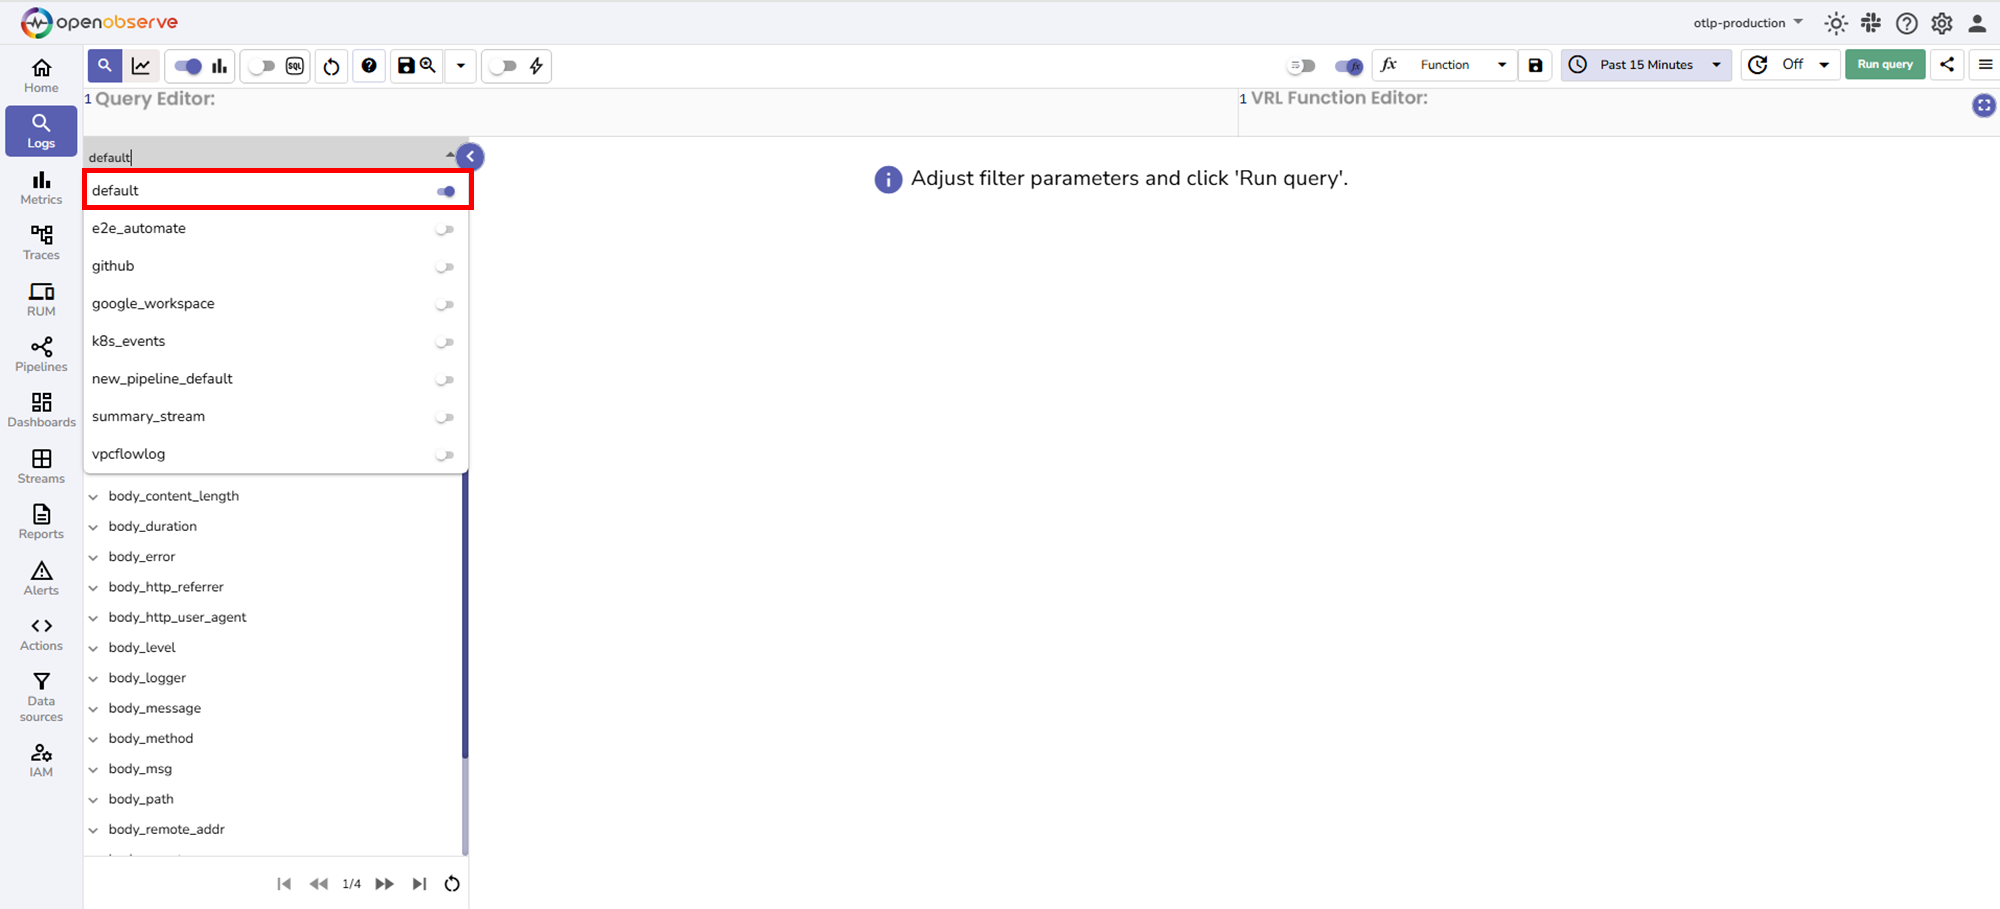
Task: Click the reset filters refresh icon
Action: (x=331, y=66)
